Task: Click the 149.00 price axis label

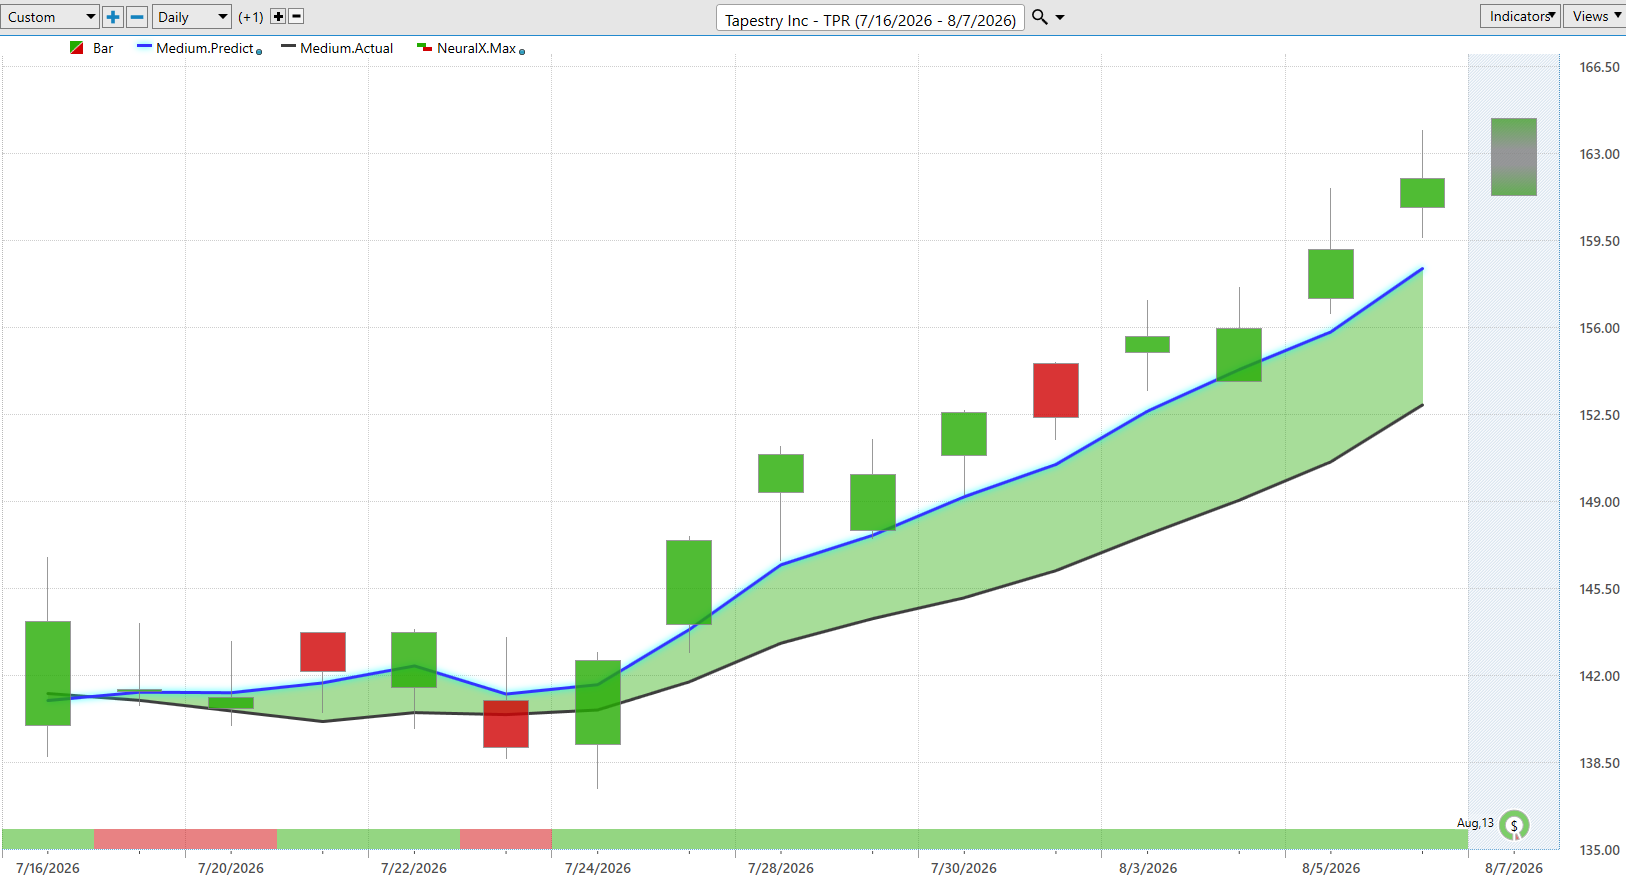Action: (x=1599, y=502)
